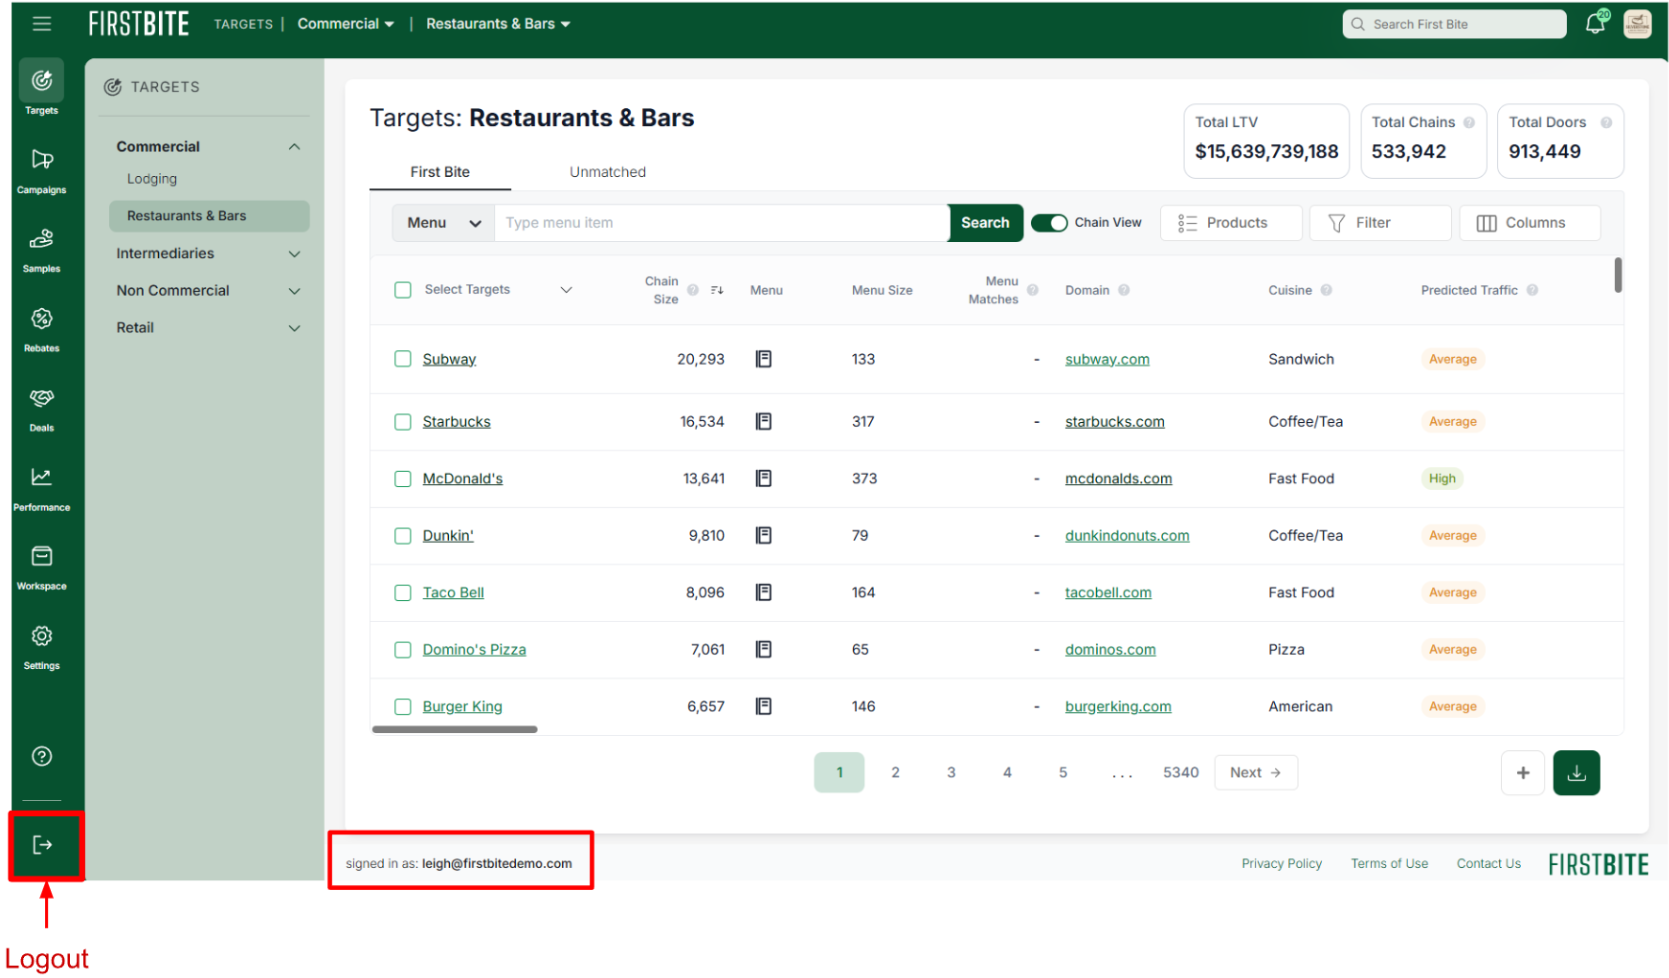Screen dimensions: 1669x978
Task: View the Burger King menu icon
Action: [764, 707]
